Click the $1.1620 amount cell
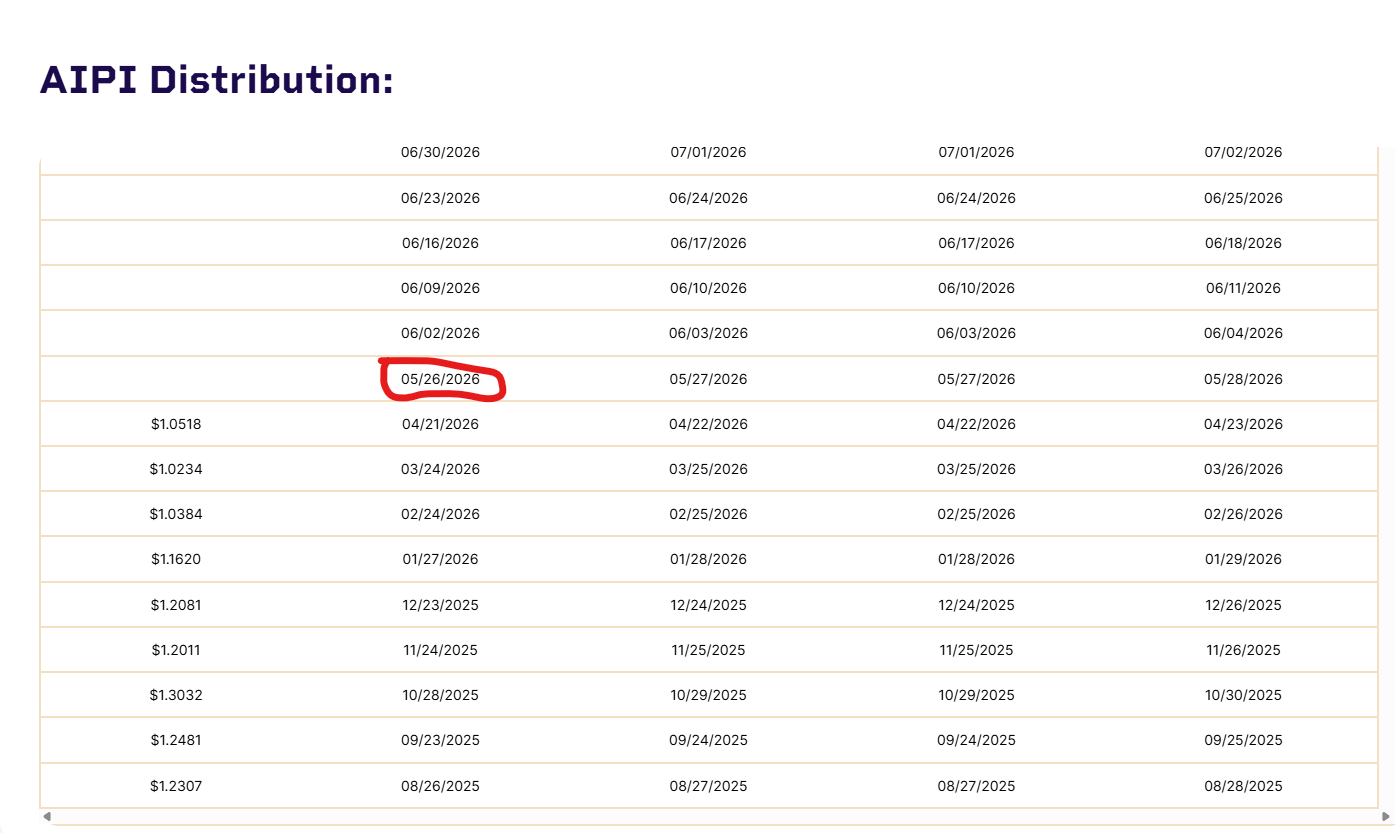 click(x=176, y=559)
